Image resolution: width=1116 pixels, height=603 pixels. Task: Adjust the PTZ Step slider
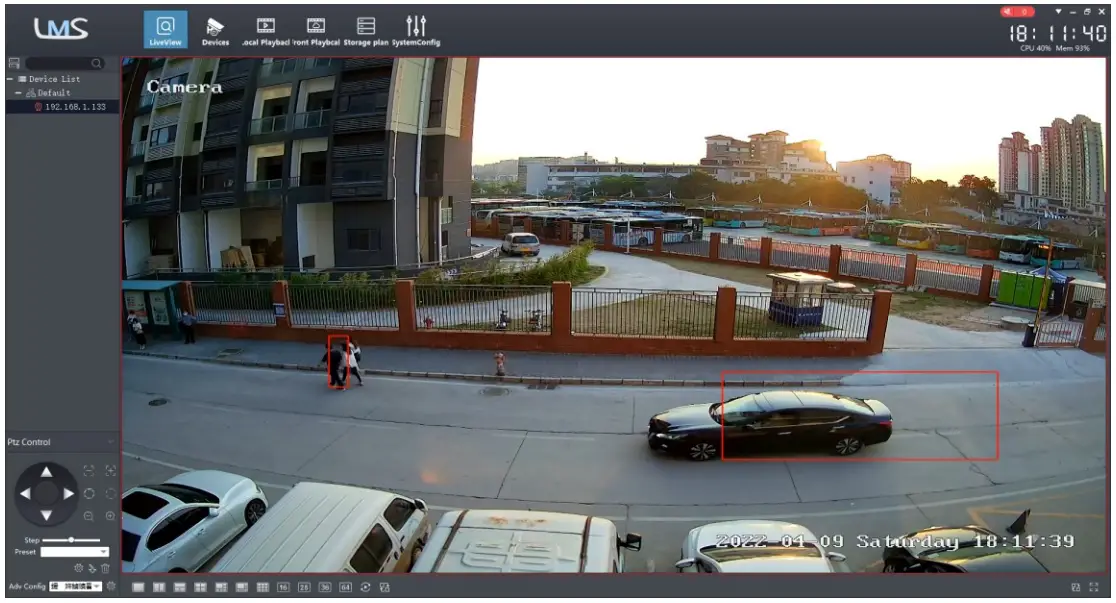[x=71, y=540]
